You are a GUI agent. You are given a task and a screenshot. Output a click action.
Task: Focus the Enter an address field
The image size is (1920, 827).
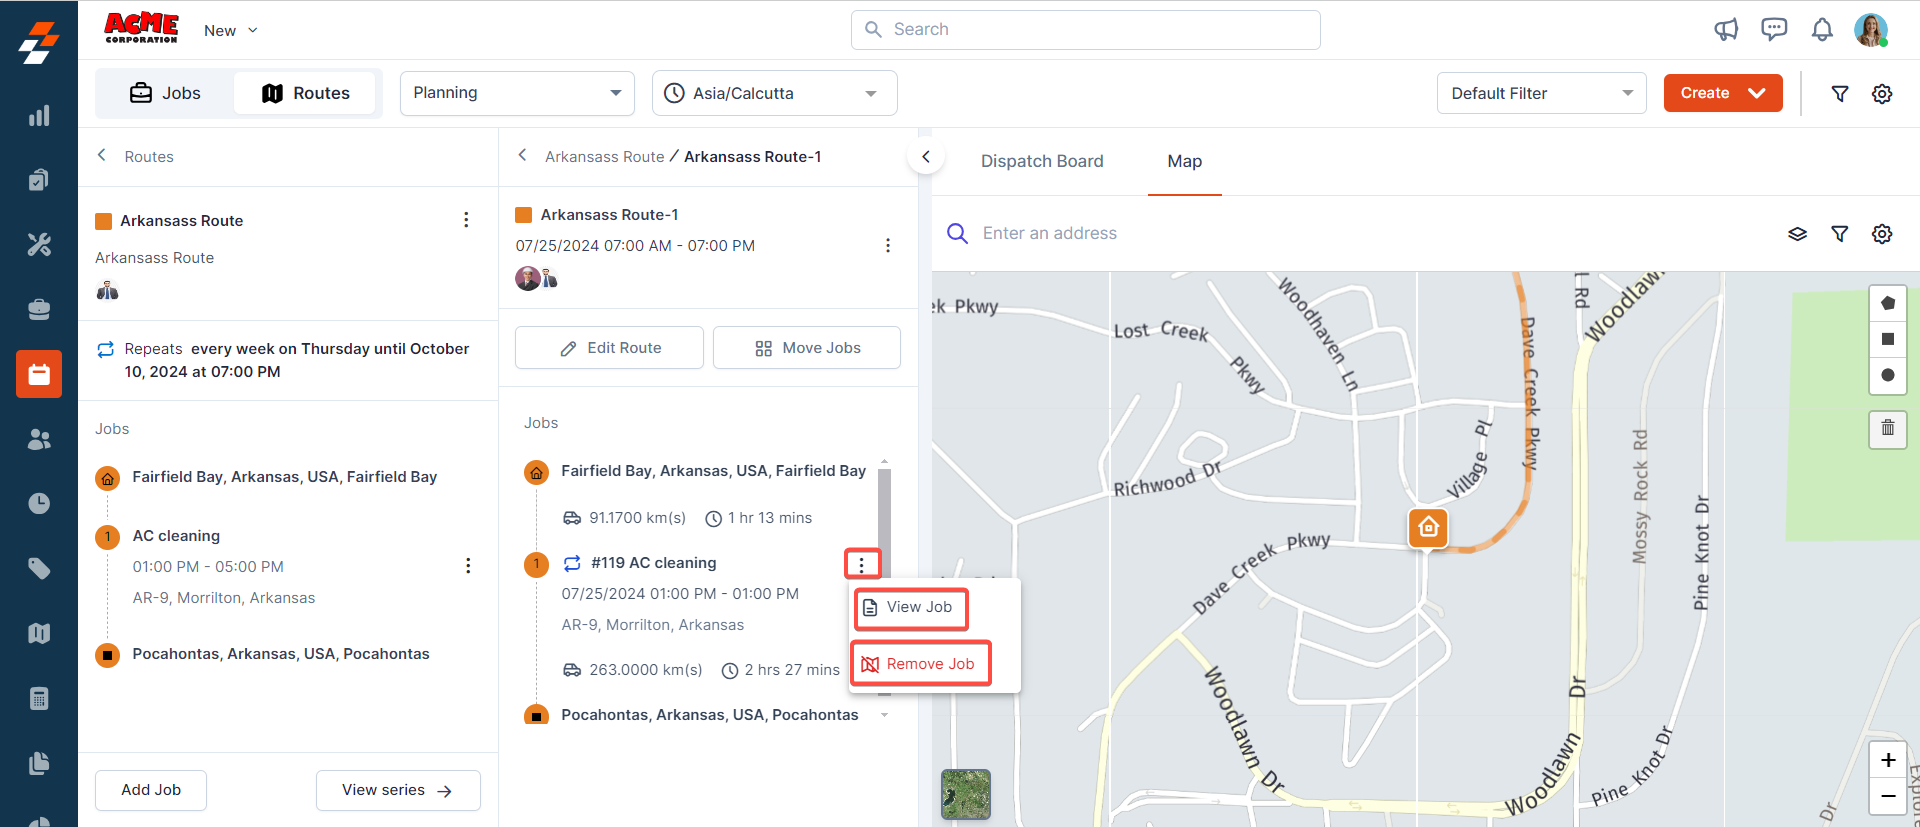coord(1050,233)
